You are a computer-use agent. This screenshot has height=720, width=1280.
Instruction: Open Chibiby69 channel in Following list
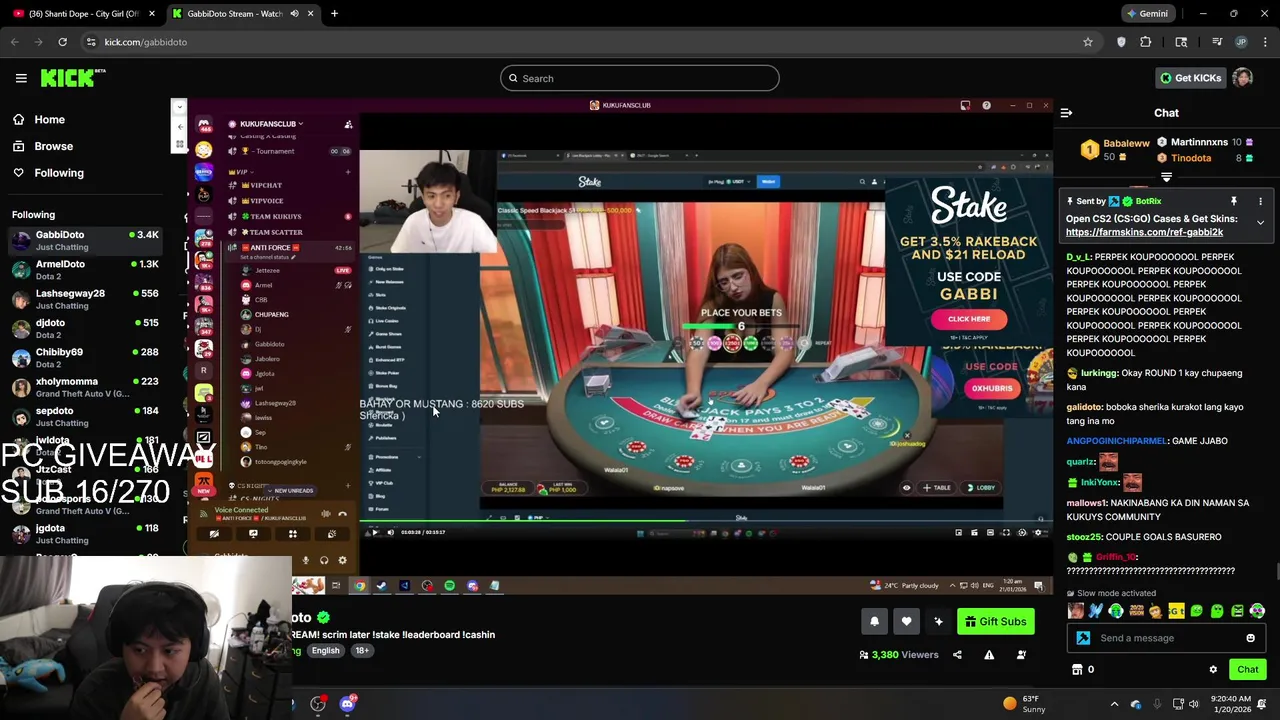coord(85,358)
